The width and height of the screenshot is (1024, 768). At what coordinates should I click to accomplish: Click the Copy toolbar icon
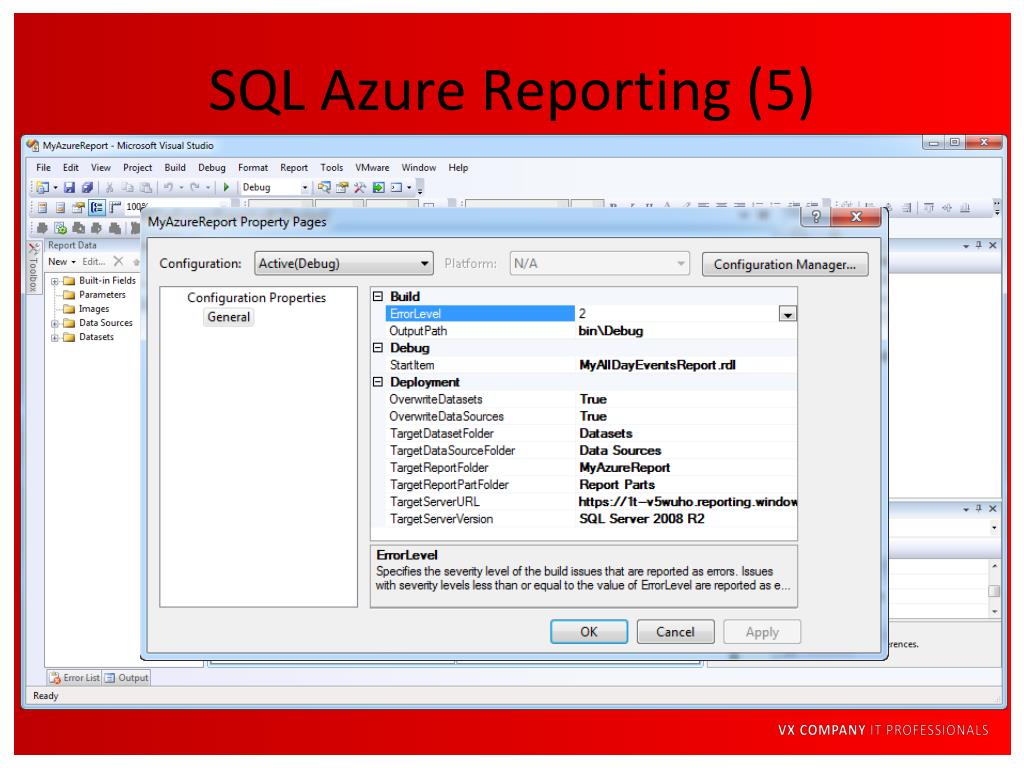128,187
